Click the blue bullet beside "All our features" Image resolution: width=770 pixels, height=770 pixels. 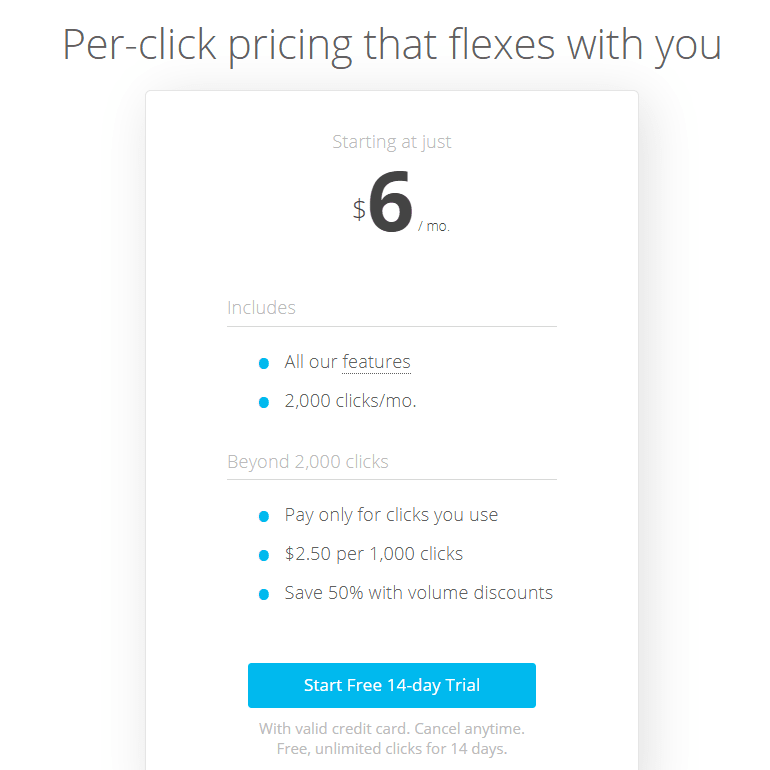coord(264,363)
